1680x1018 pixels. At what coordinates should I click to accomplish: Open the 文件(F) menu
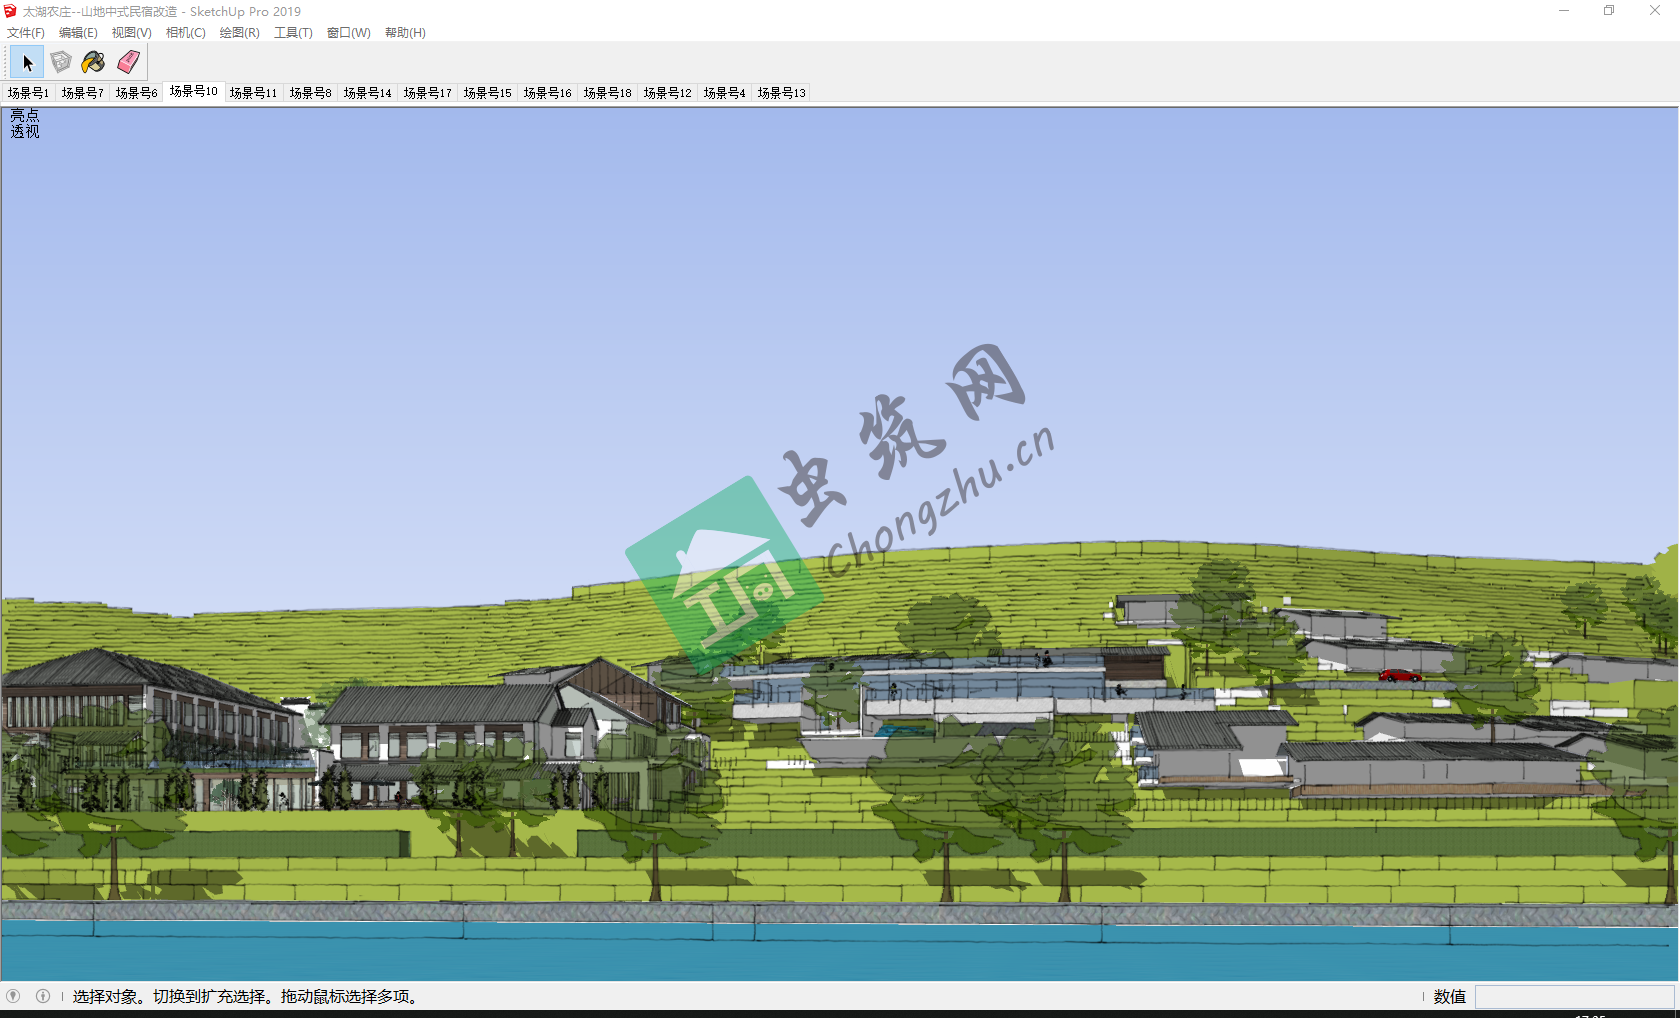(26, 33)
